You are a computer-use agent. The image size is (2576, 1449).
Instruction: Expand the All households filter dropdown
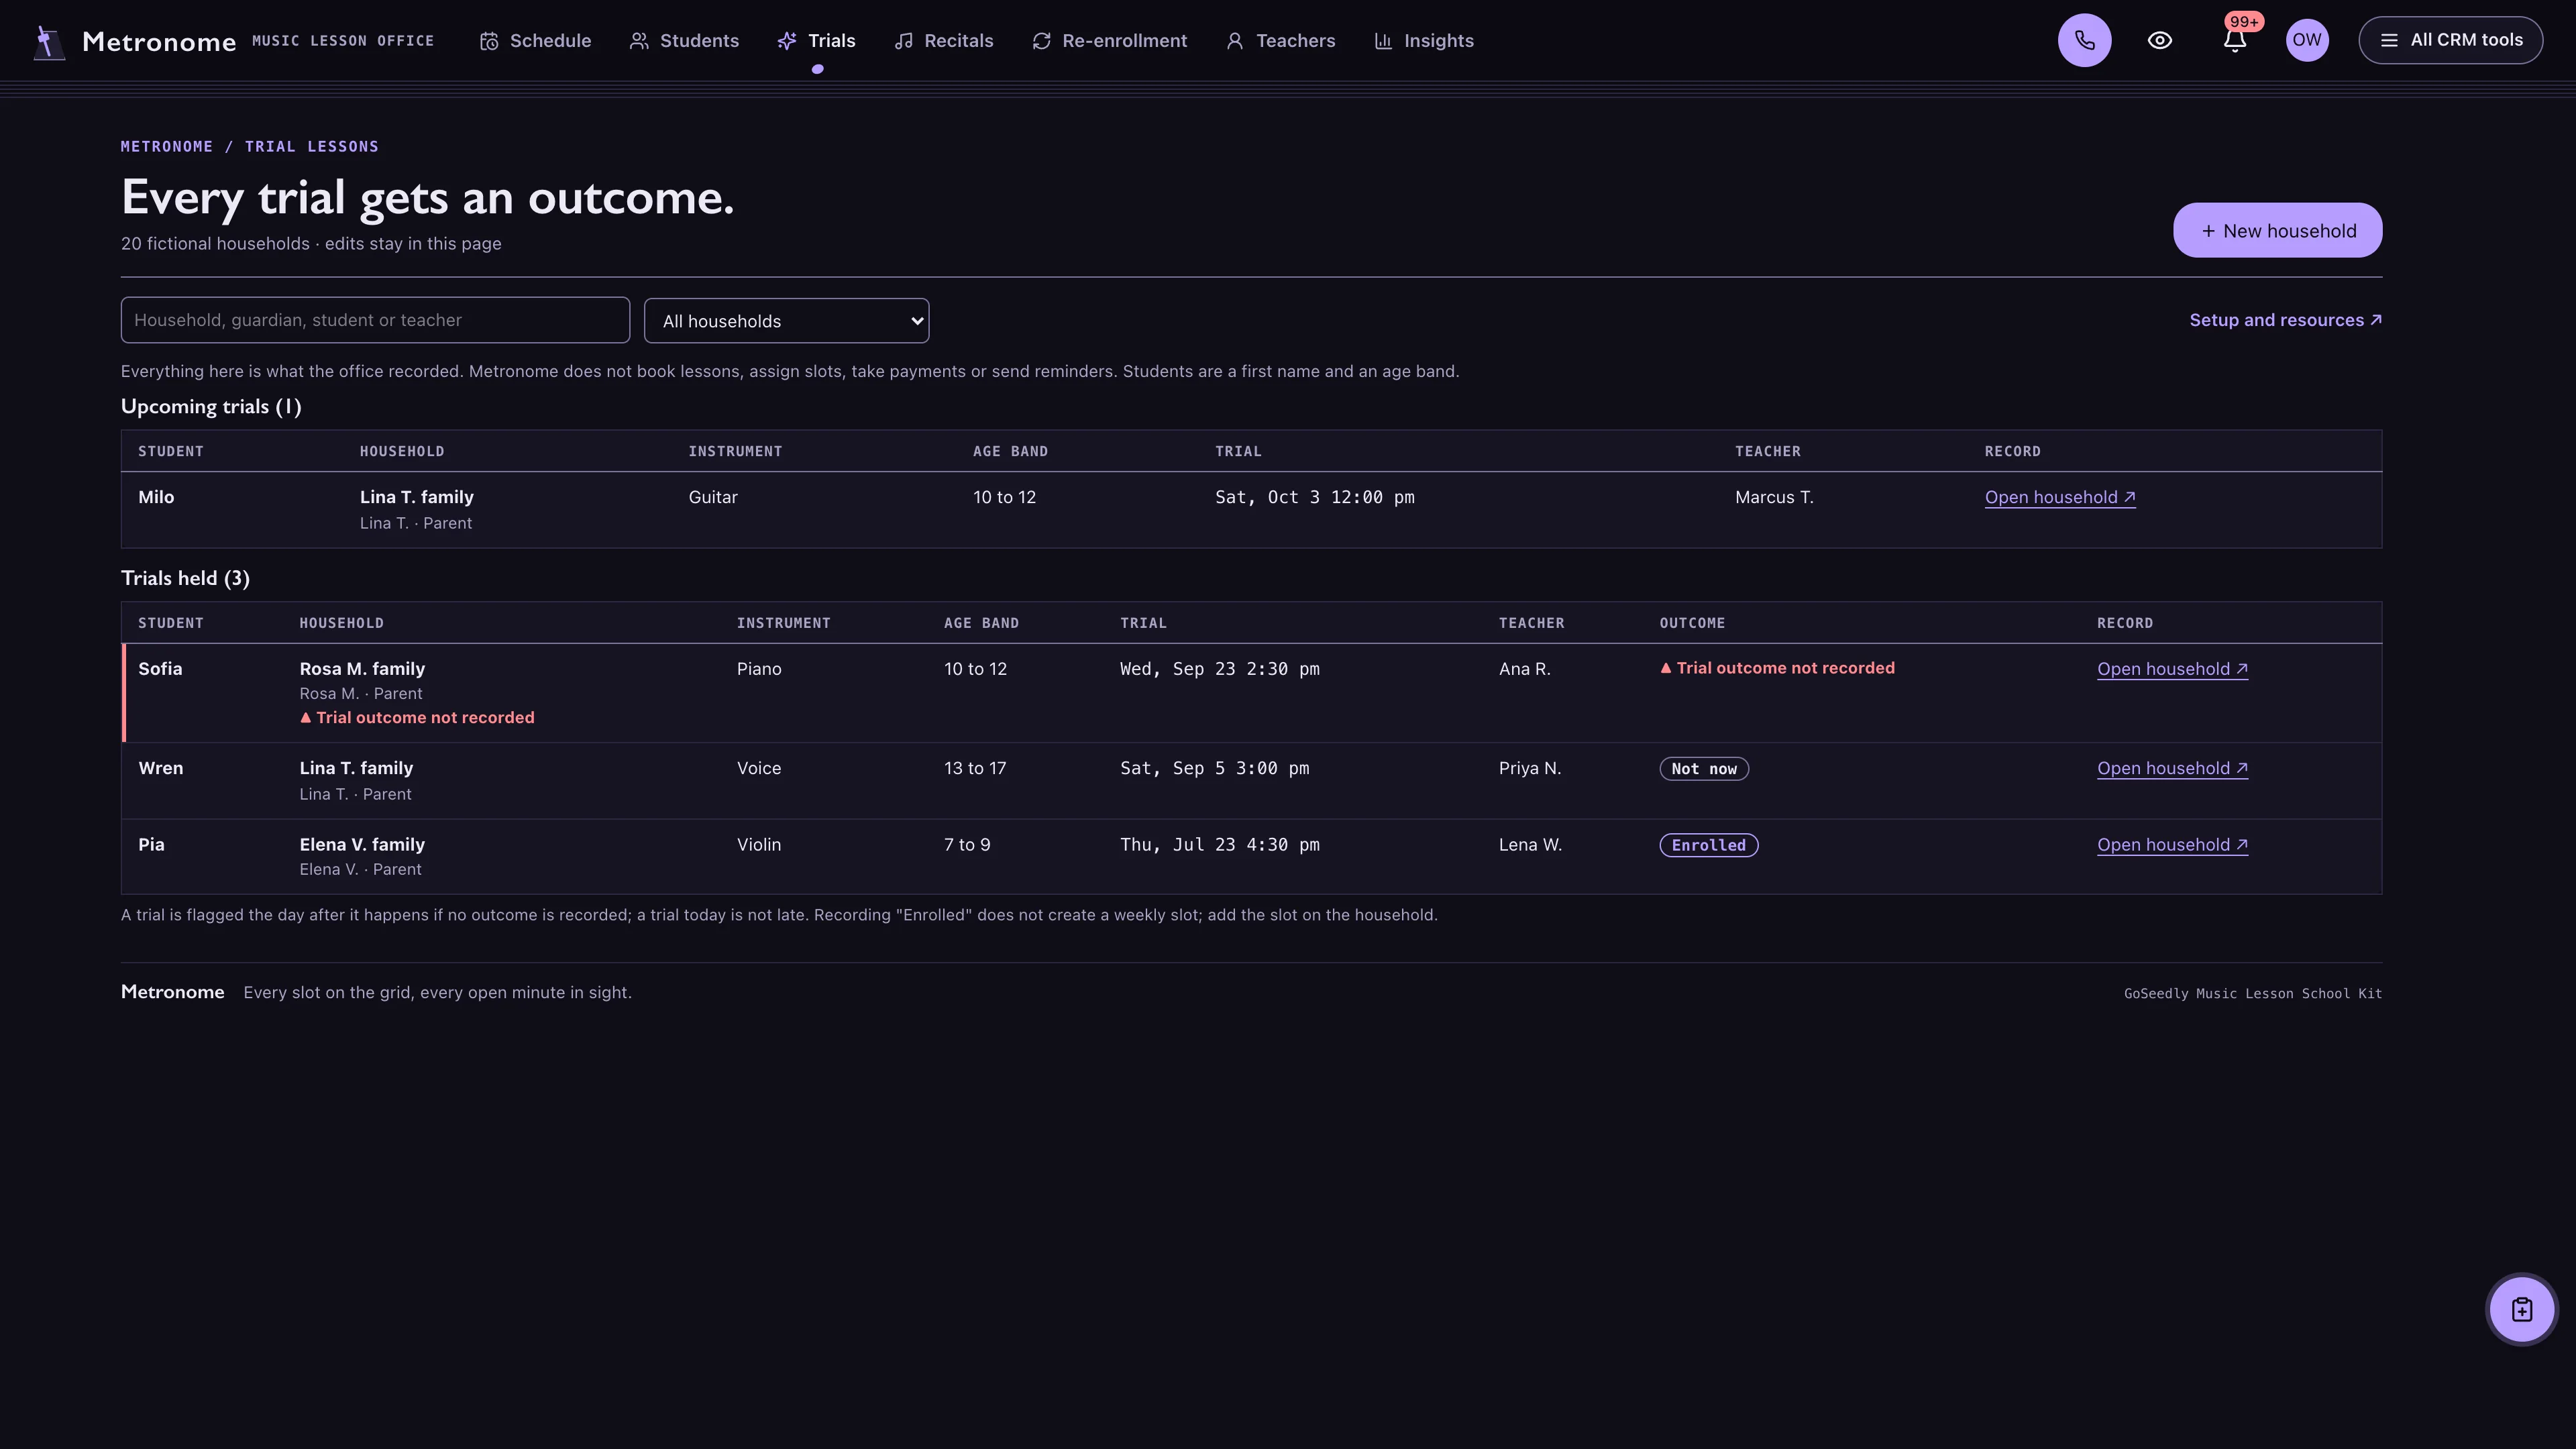click(x=786, y=321)
